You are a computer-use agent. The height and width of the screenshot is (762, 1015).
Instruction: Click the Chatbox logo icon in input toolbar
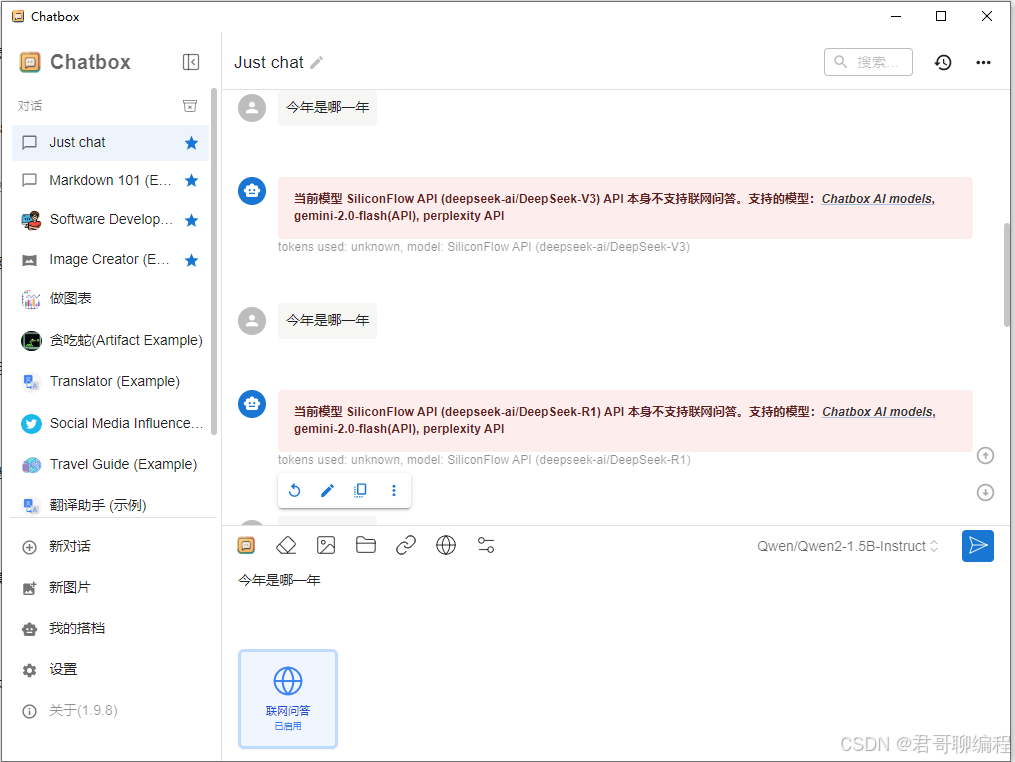pos(247,546)
